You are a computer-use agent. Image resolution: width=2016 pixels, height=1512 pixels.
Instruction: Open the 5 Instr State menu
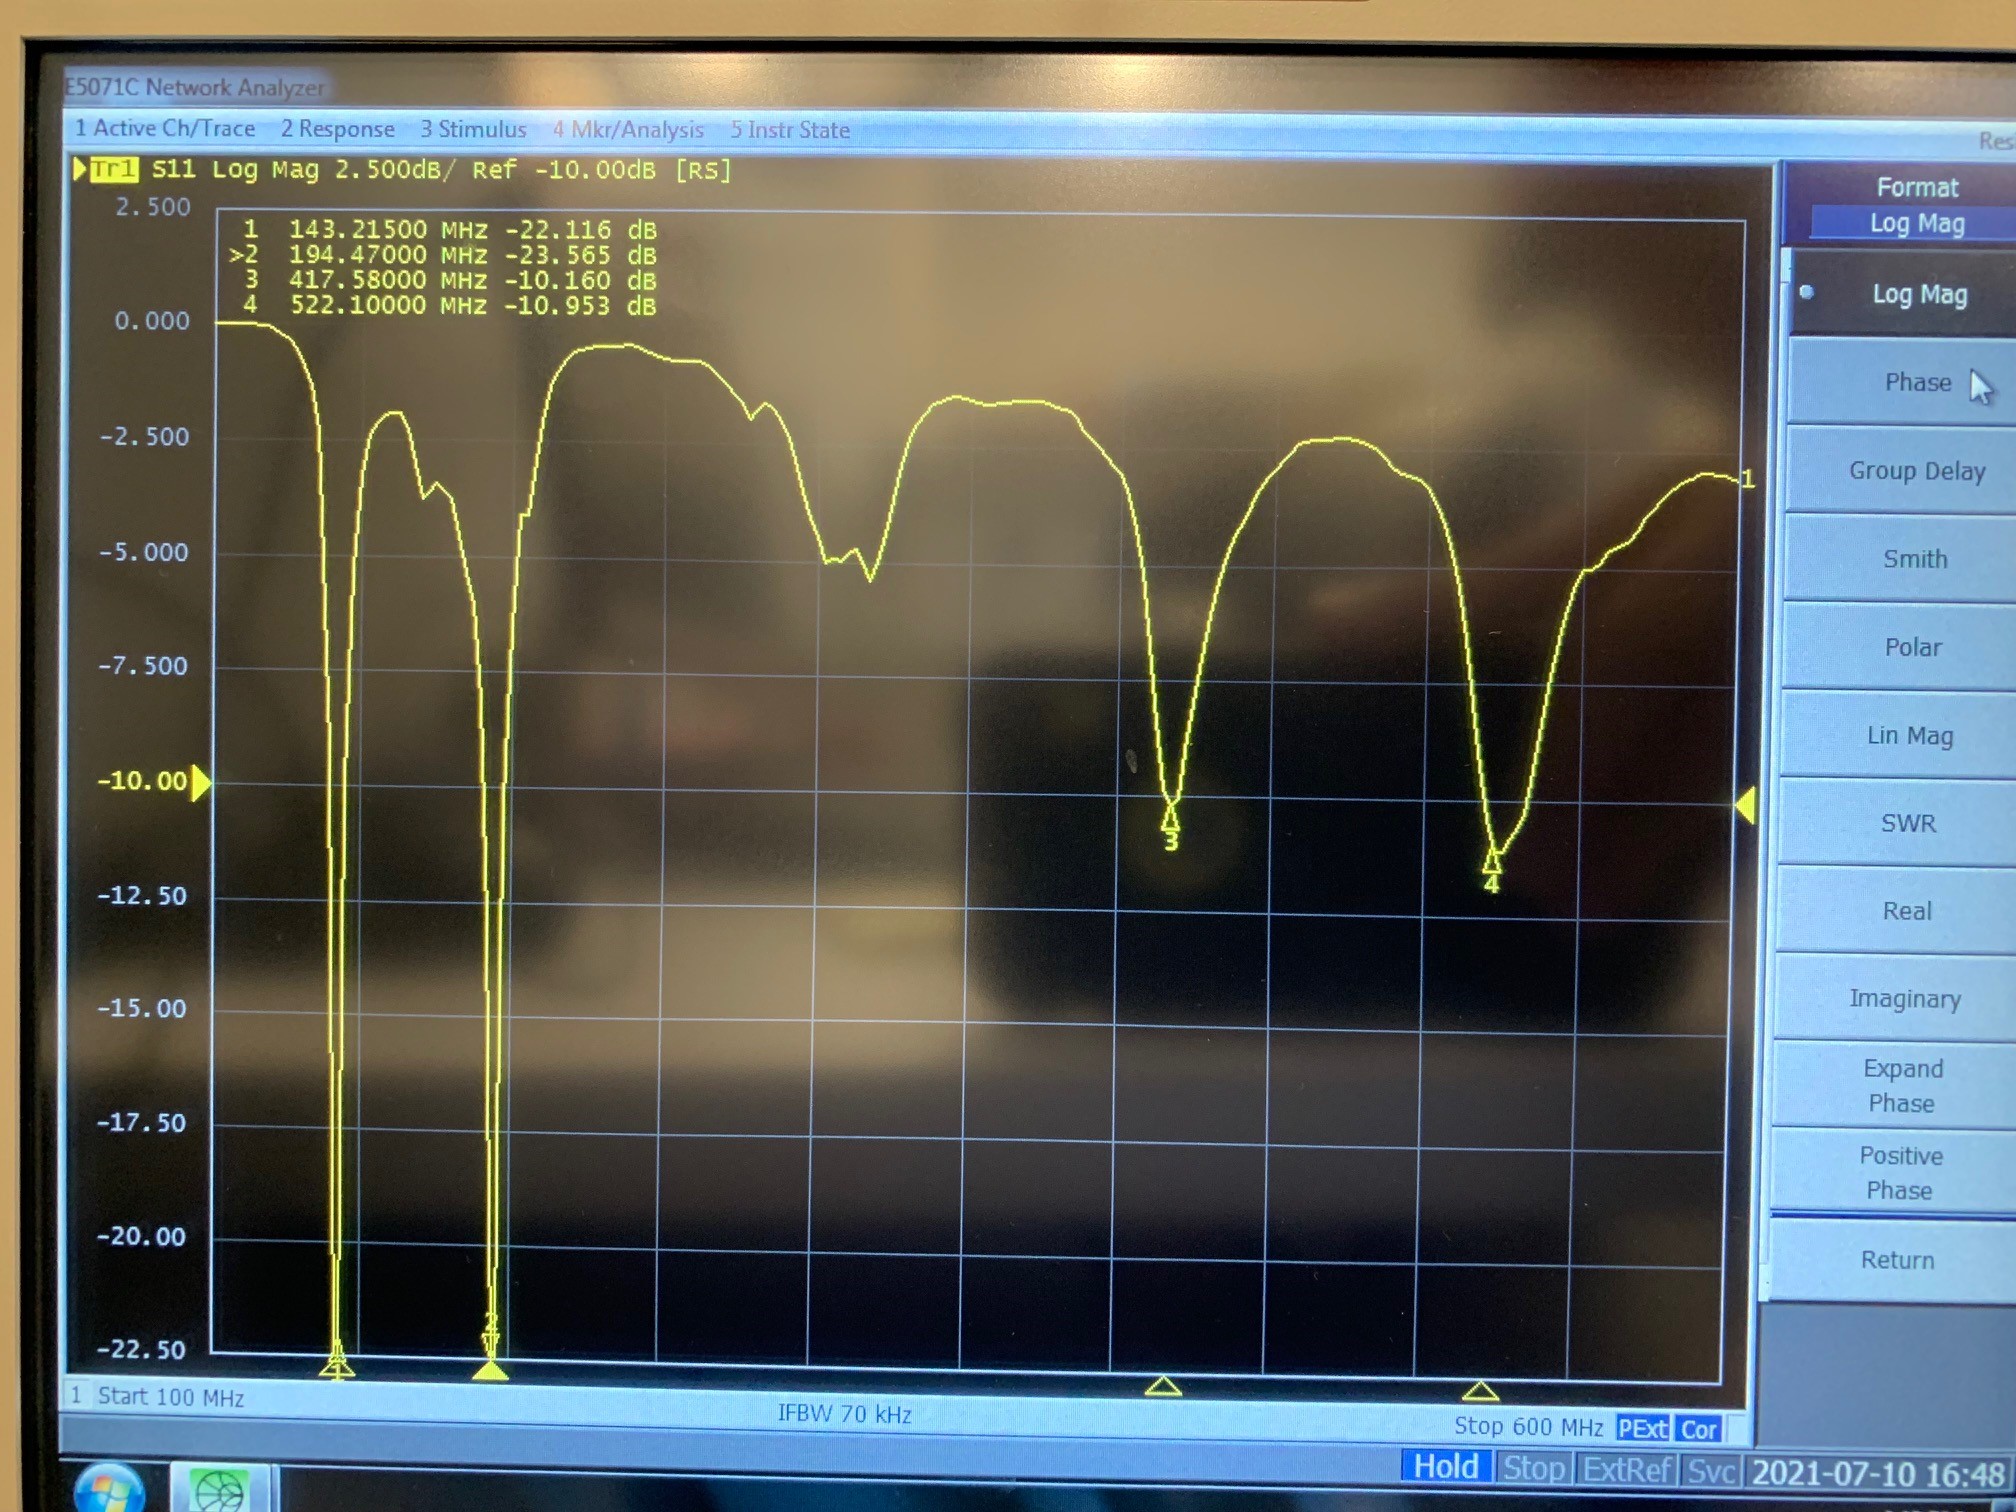pos(790,130)
